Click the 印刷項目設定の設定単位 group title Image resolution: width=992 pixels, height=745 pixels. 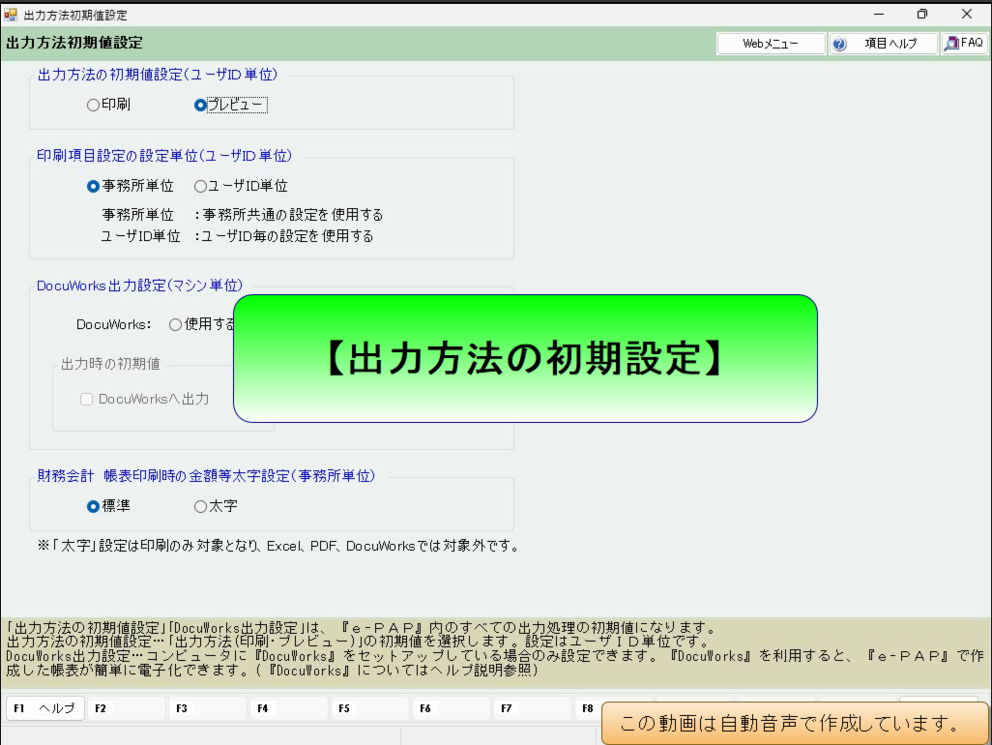164,156
